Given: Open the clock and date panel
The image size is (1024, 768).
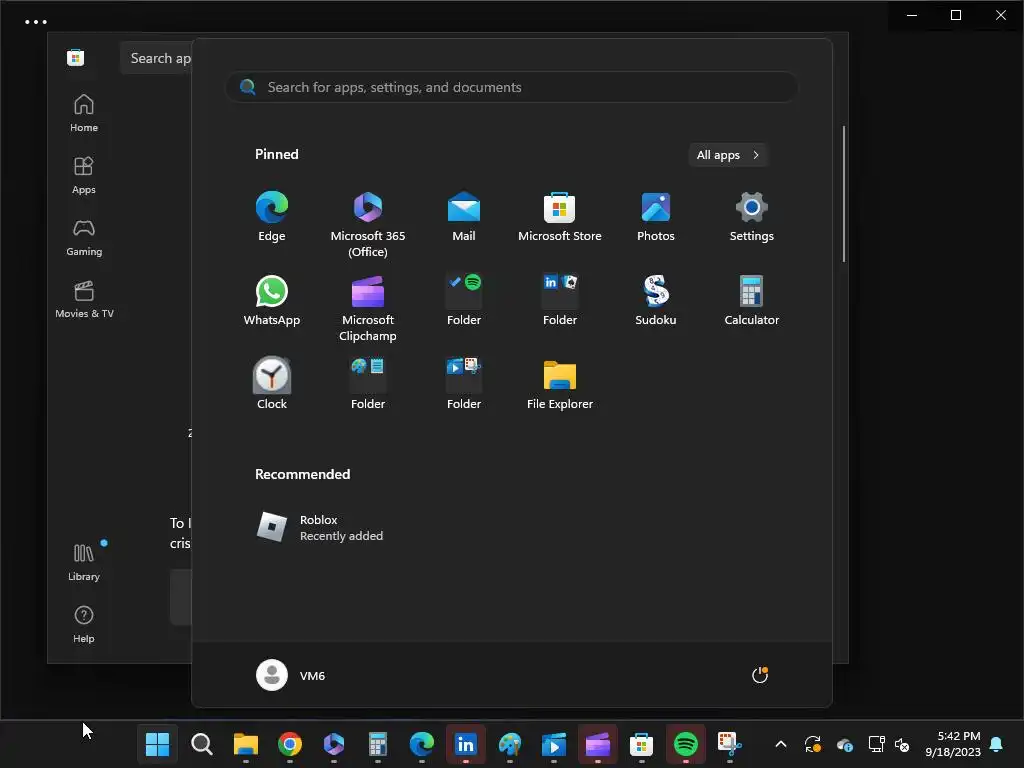Looking at the screenshot, I should tap(953, 744).
